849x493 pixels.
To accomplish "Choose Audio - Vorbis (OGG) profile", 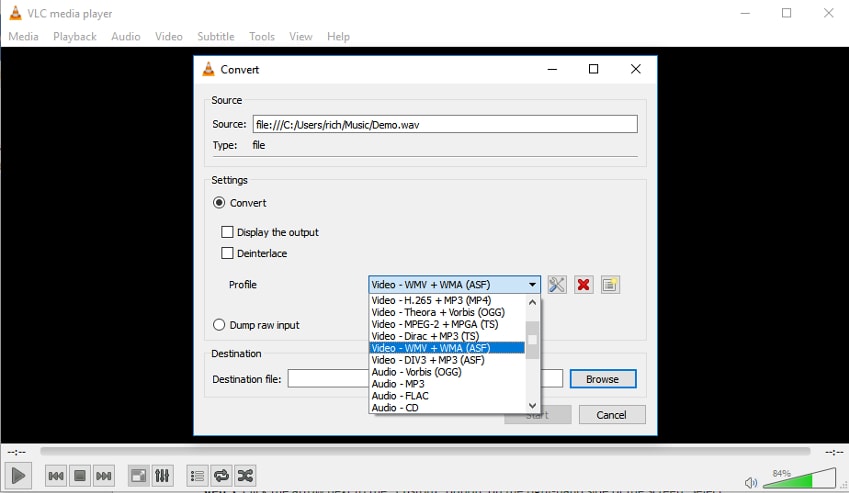I will (x=447, y=372).
